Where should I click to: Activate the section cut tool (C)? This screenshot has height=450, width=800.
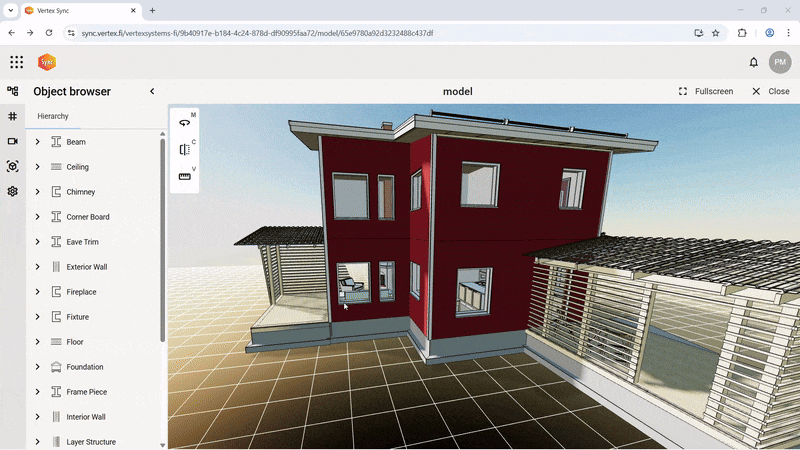[x=184, y=150]
